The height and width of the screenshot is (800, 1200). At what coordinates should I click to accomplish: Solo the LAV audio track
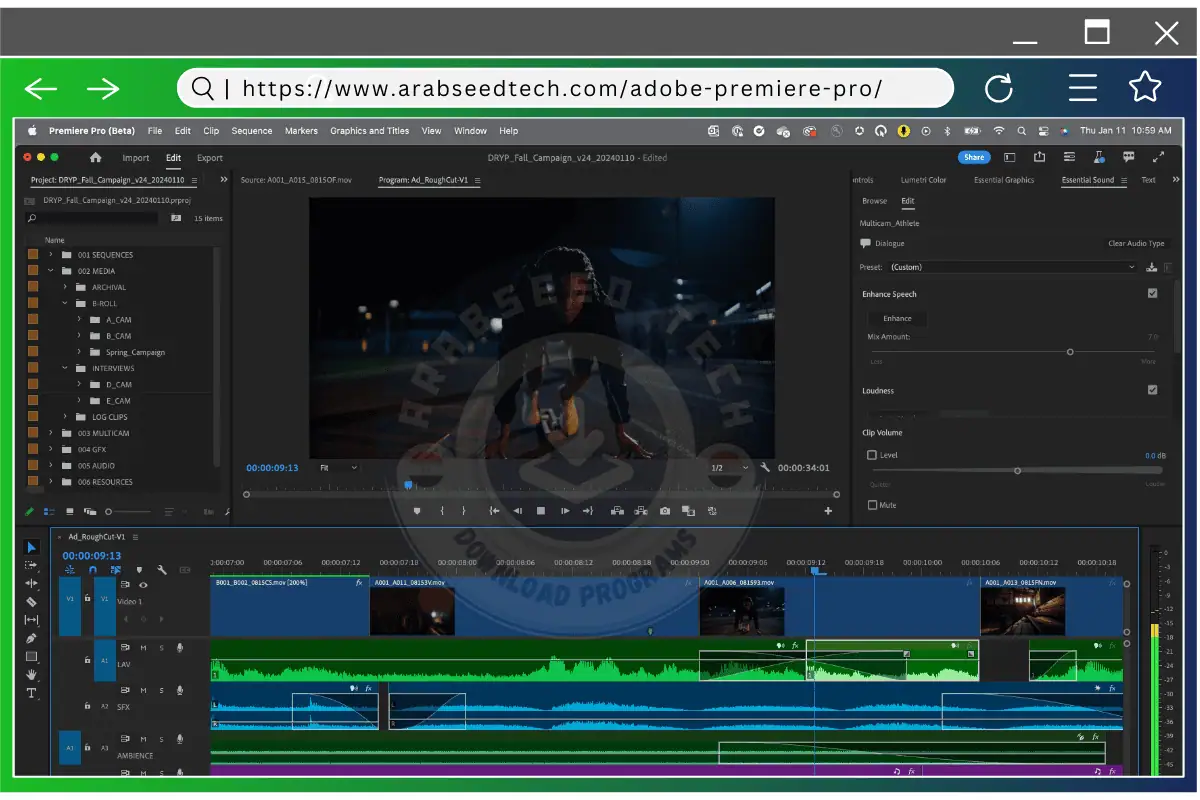click(x=162, y=648)
